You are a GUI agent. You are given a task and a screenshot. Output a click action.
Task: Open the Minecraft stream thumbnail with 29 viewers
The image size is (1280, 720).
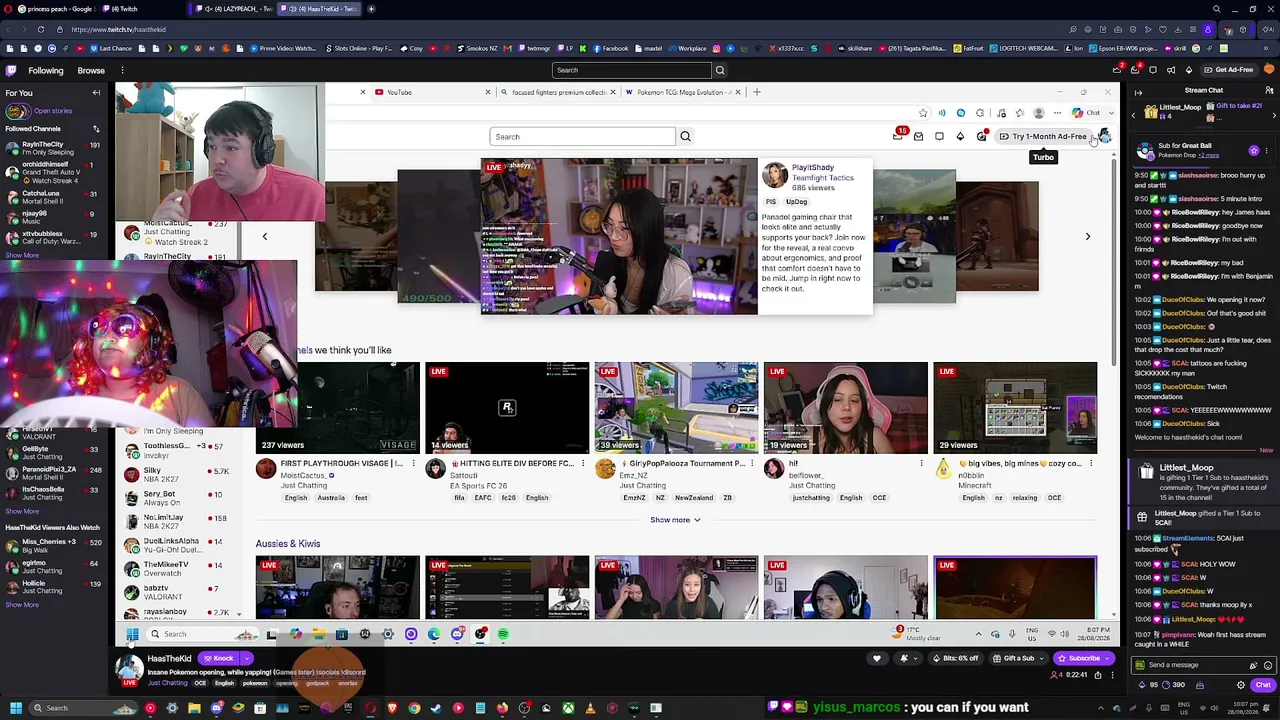(x=1015, y=408)
